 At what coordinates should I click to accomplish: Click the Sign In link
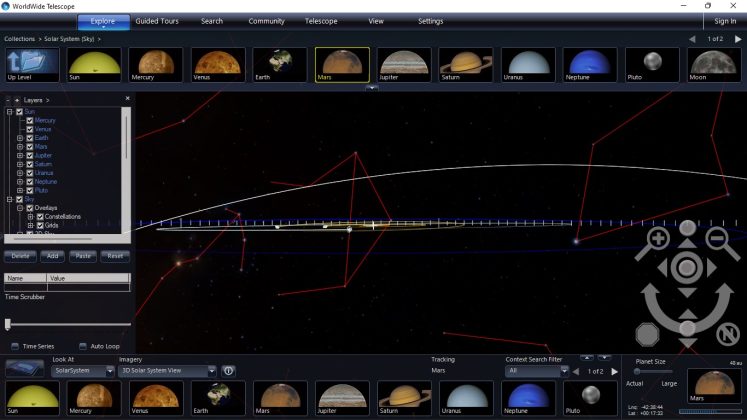click(725, 21)
